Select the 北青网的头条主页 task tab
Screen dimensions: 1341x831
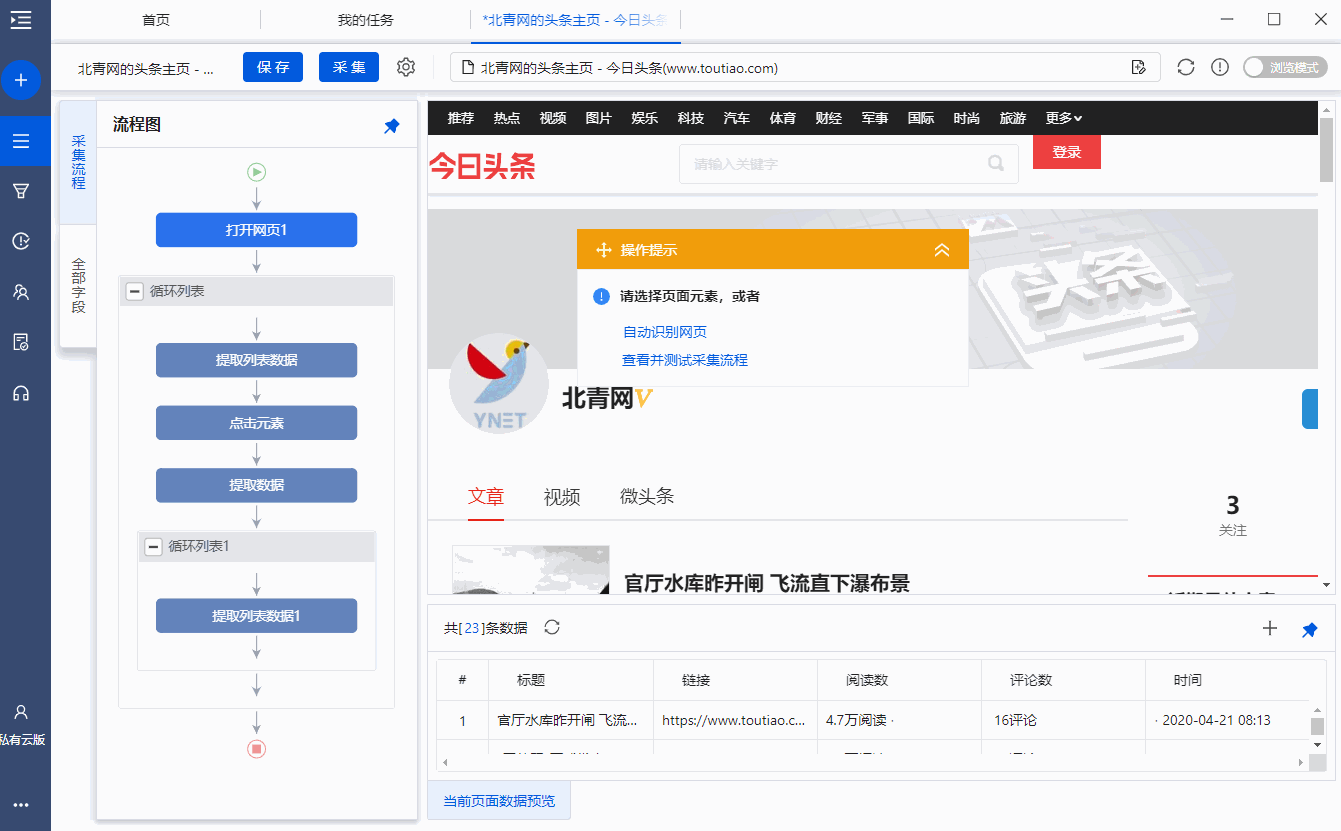tap(575, 20)
